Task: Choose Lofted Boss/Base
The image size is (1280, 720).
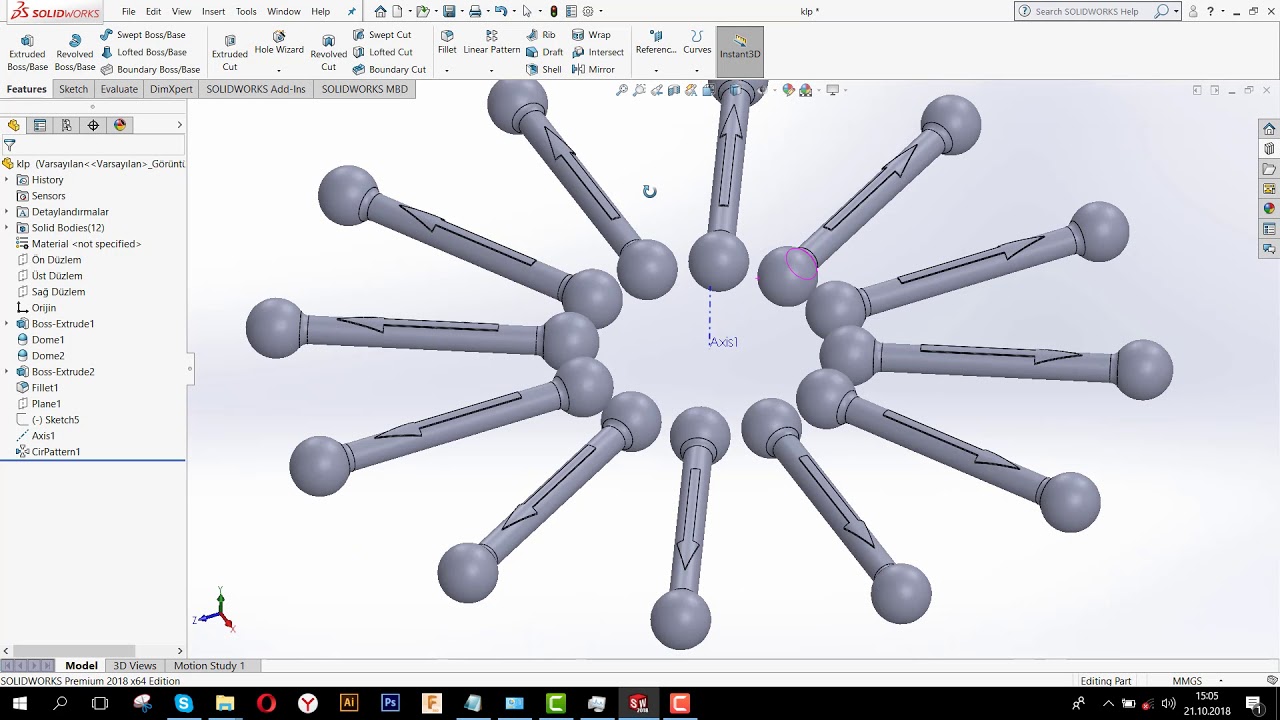Action: pyautogui.click(x=142, y=52)
